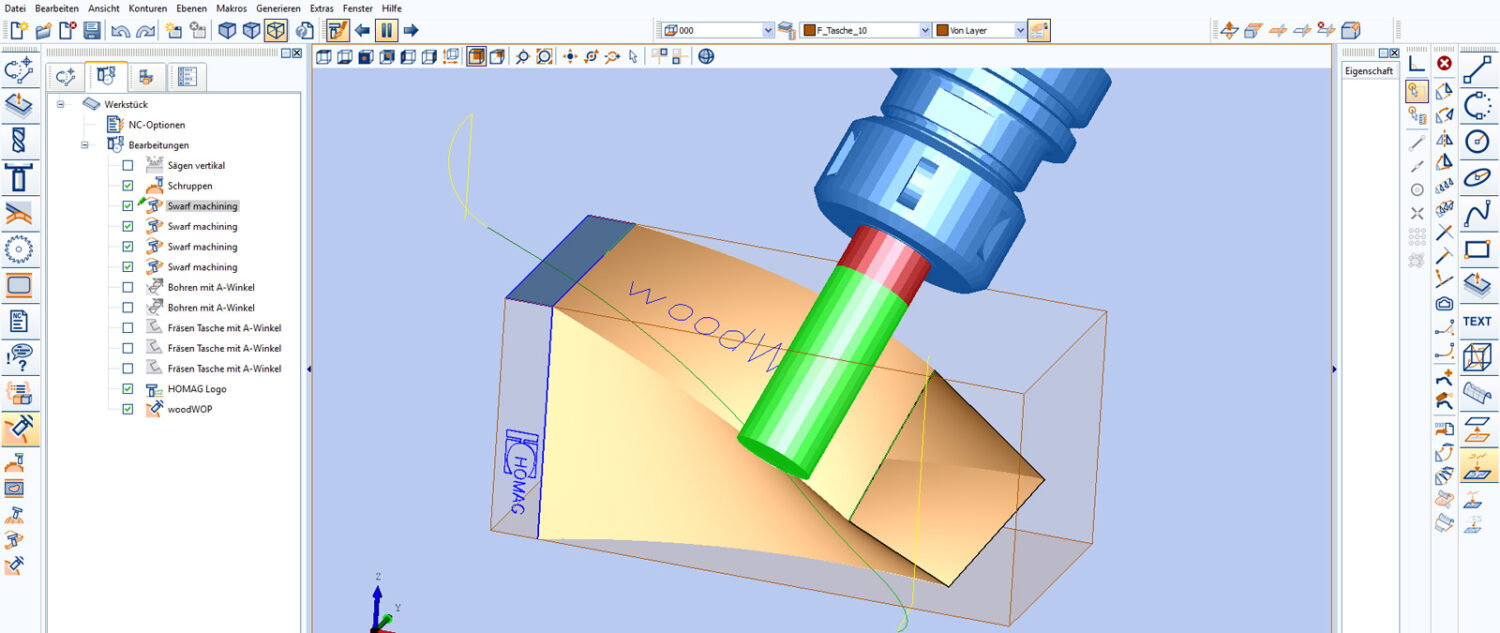This screenshot has width=1500, height=633.
Task: Click the Eigenschaft panel header
Action: coord(1369,71)
